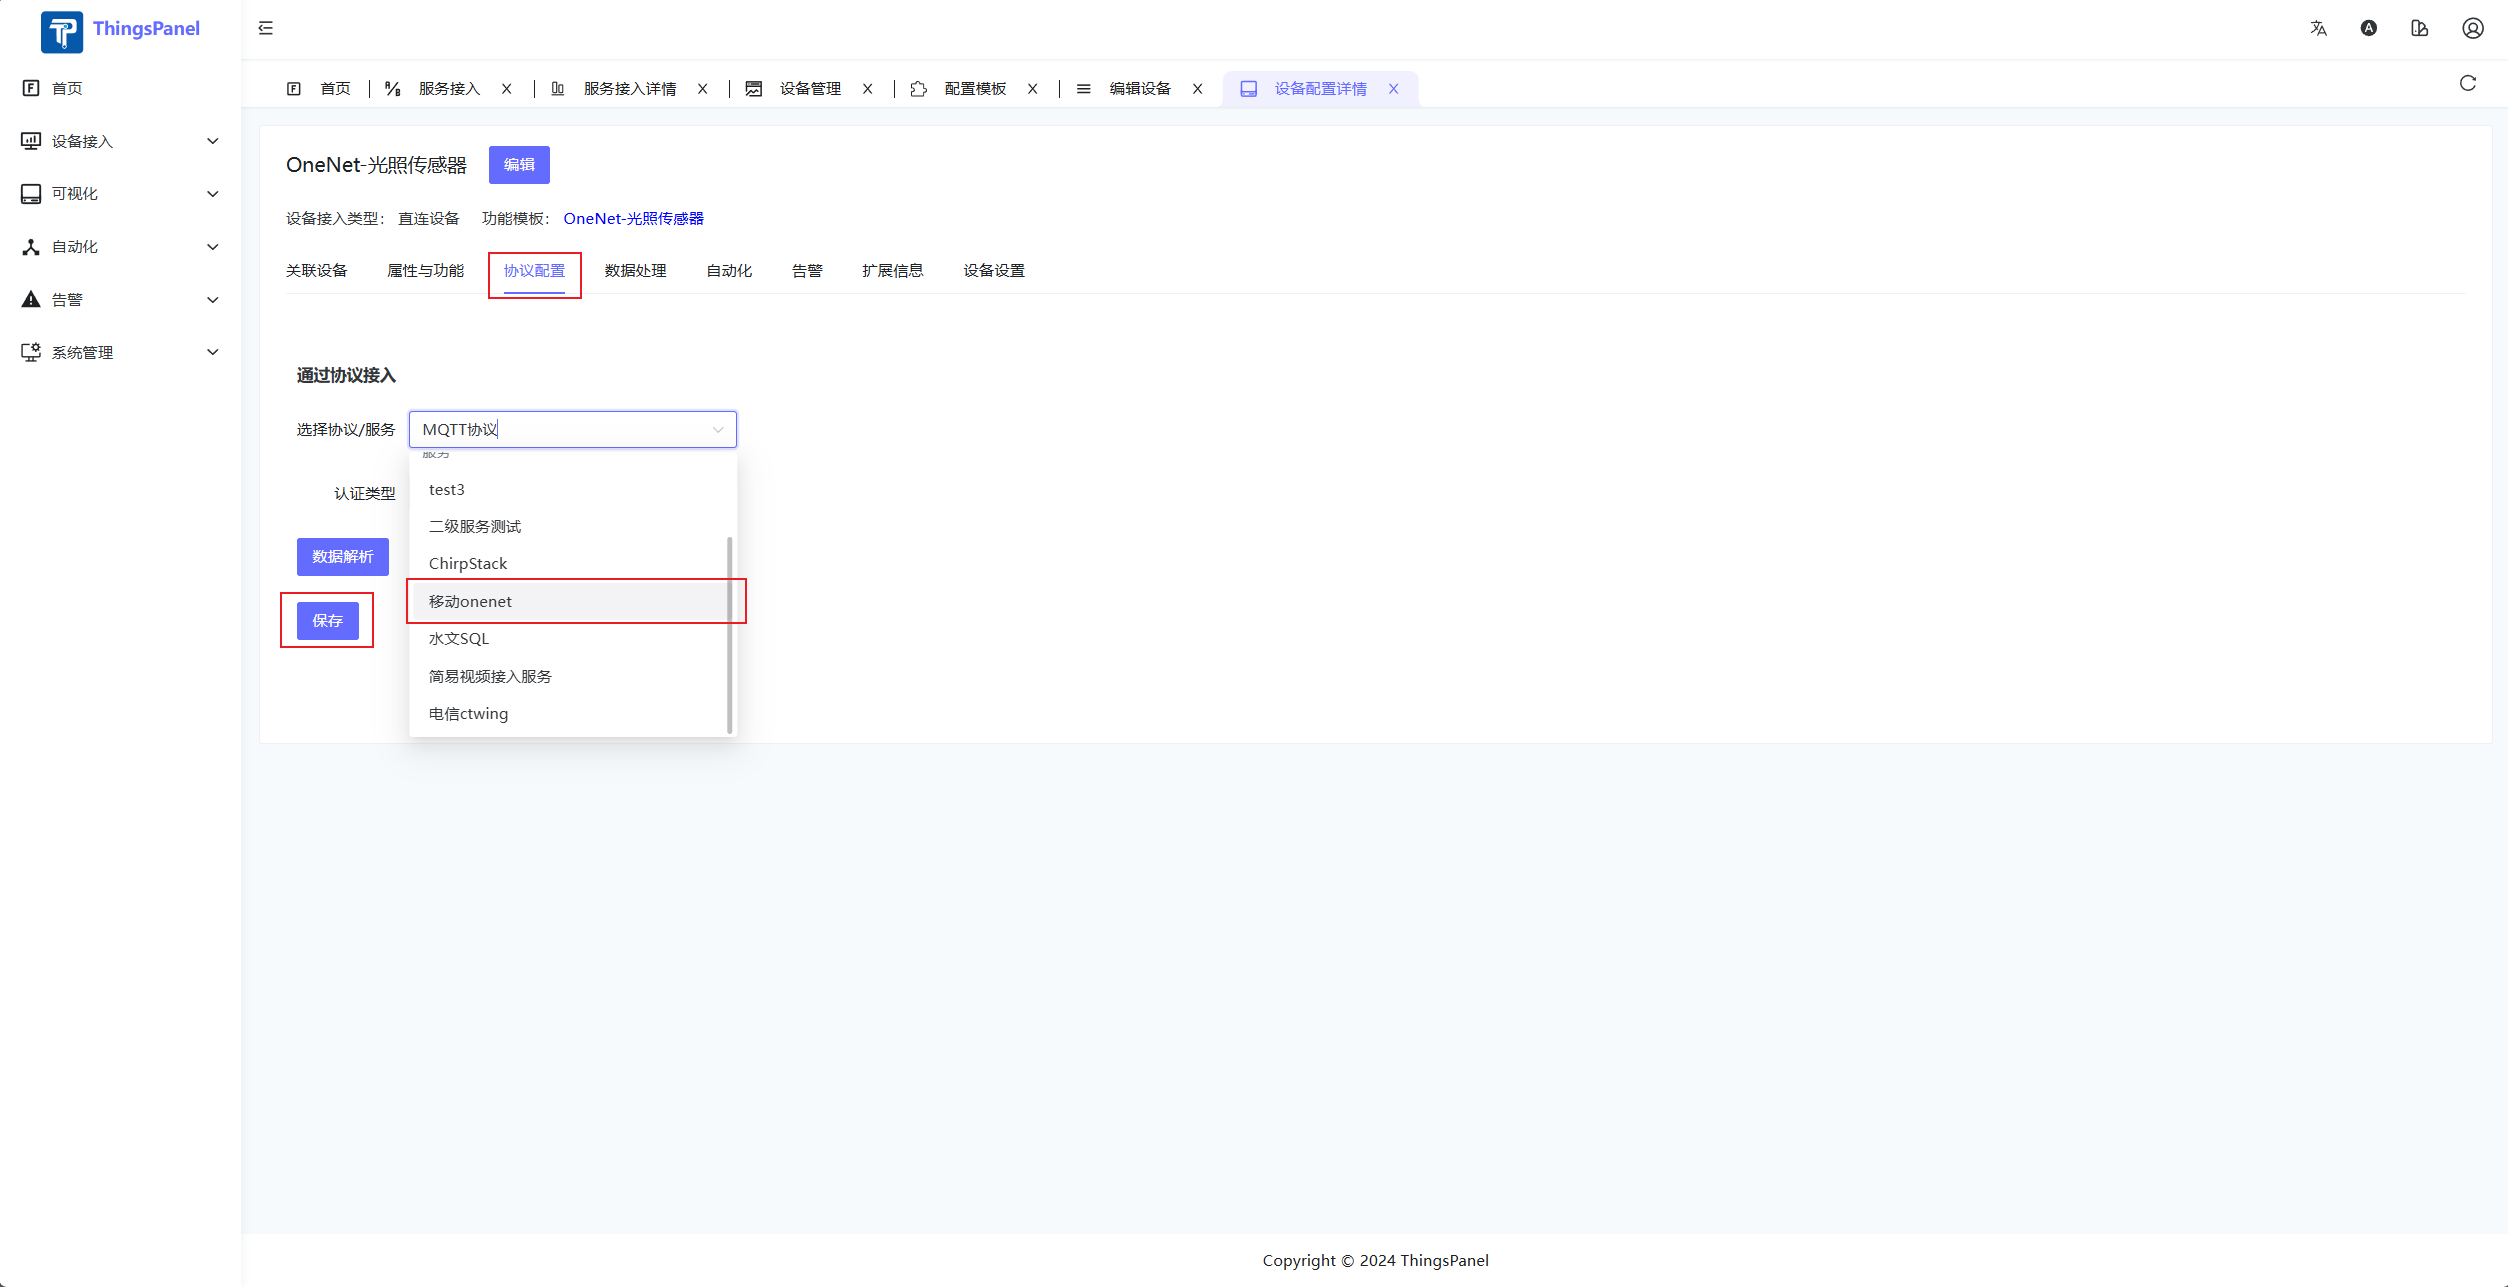Image resolution: width=2508 pixels, height=1287 pixels.
Task: Open the 选择协议/服务 dropdown box
Action: (572, 429)
